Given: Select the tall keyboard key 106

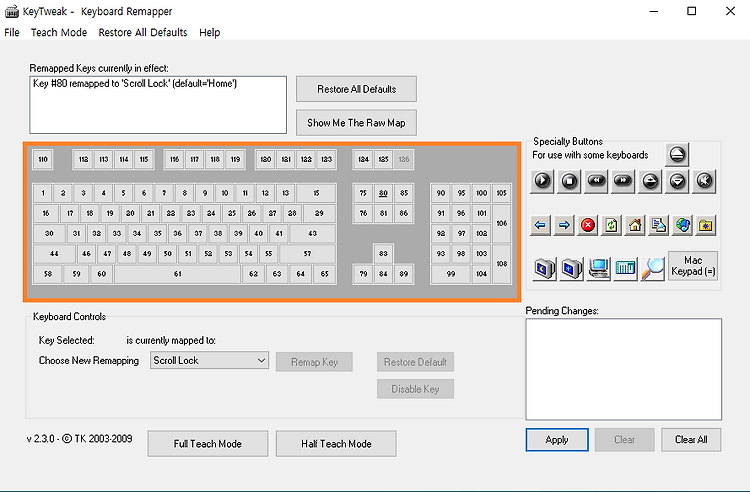Looking at the screenshot, I should click(501, 223).
